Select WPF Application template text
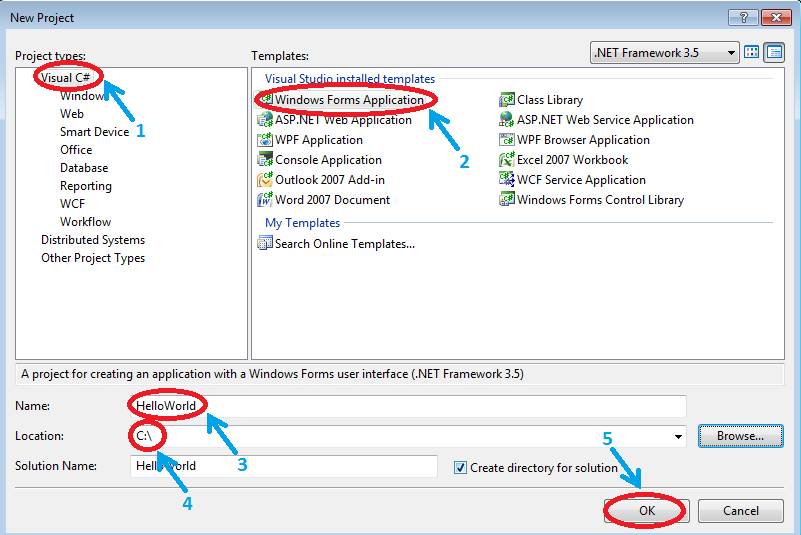Screen dimensions: 801x535 coord(319,139)
